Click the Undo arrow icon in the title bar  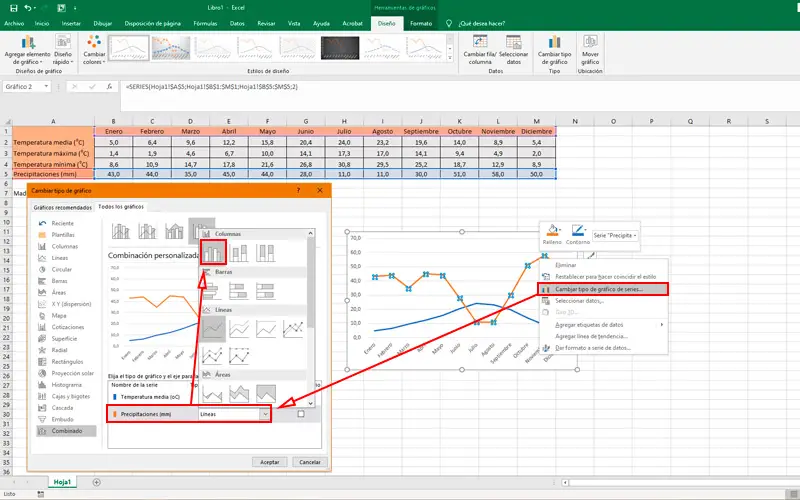pyautogui.click(x=28, y=8)
